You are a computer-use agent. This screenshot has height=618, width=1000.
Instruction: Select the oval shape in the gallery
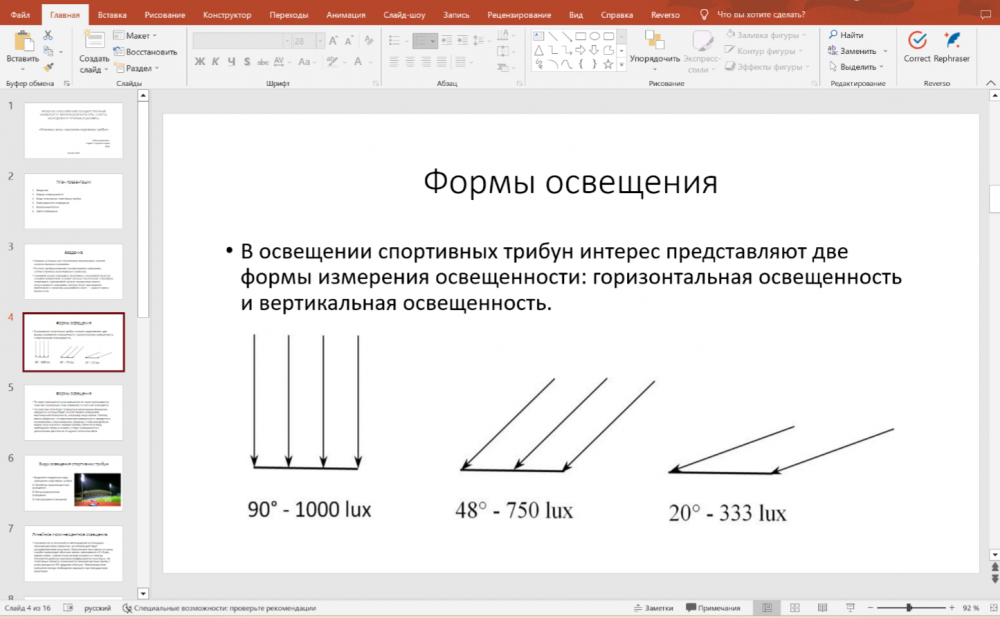594,36
